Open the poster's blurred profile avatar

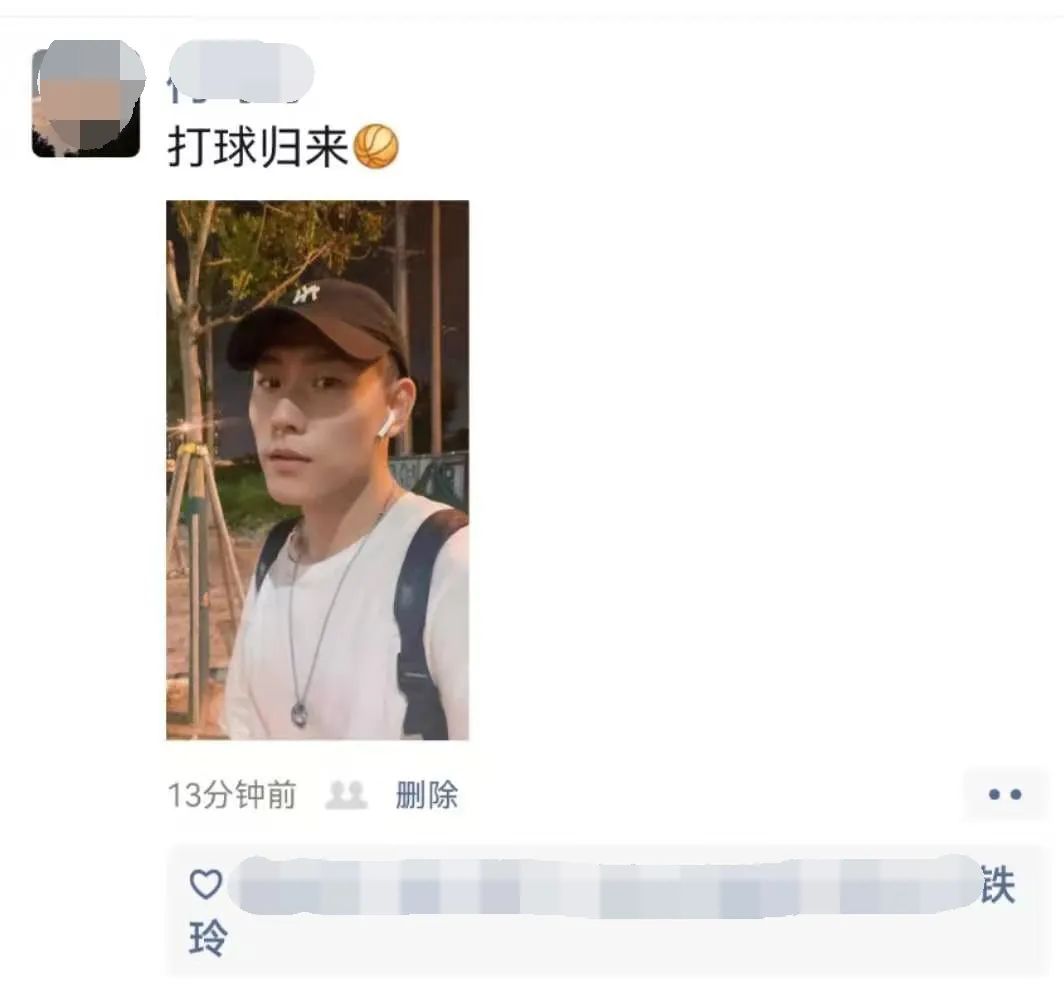coord(86,99)
